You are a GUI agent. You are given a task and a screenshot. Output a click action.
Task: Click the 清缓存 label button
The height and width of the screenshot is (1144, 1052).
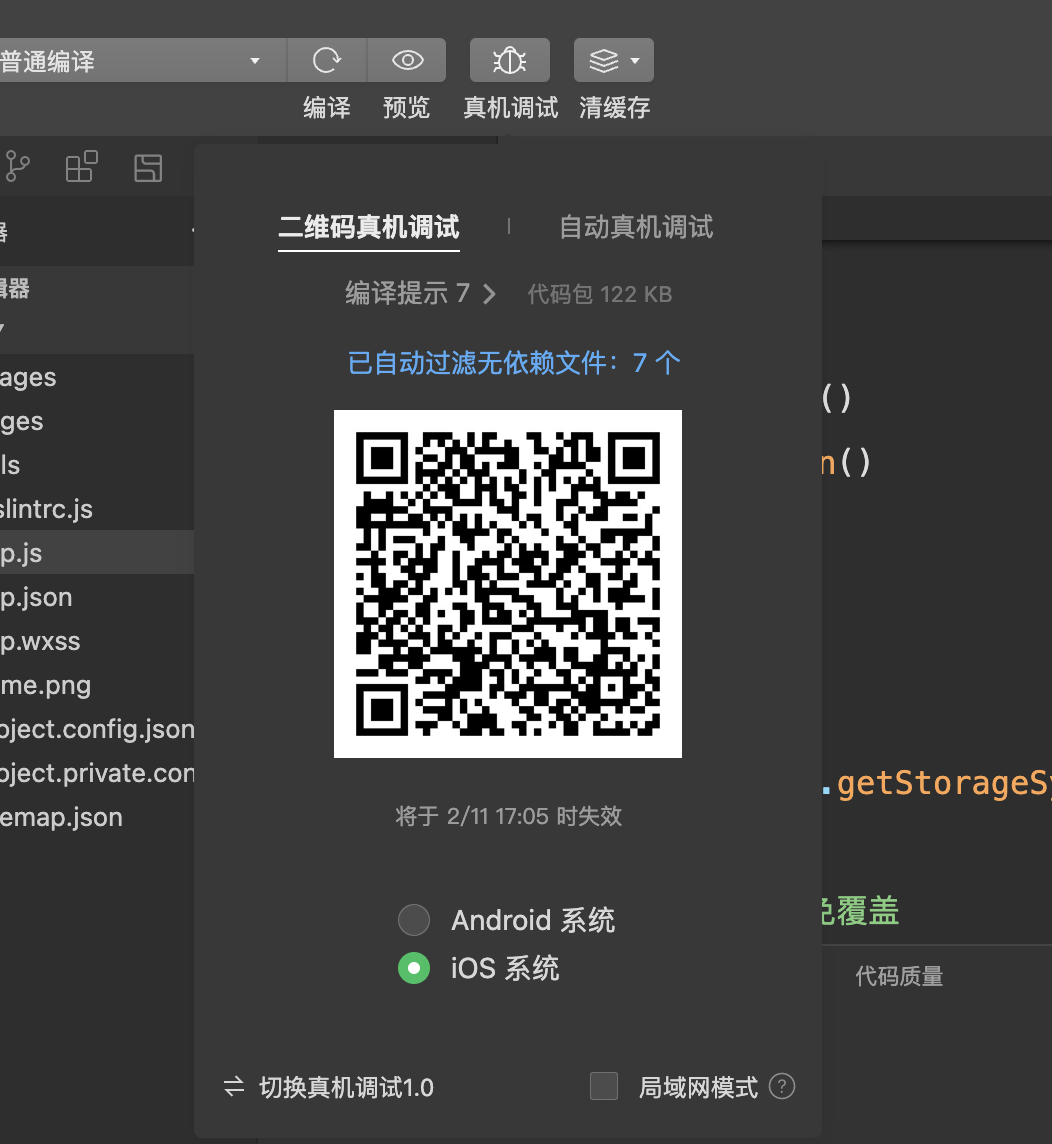615,108
